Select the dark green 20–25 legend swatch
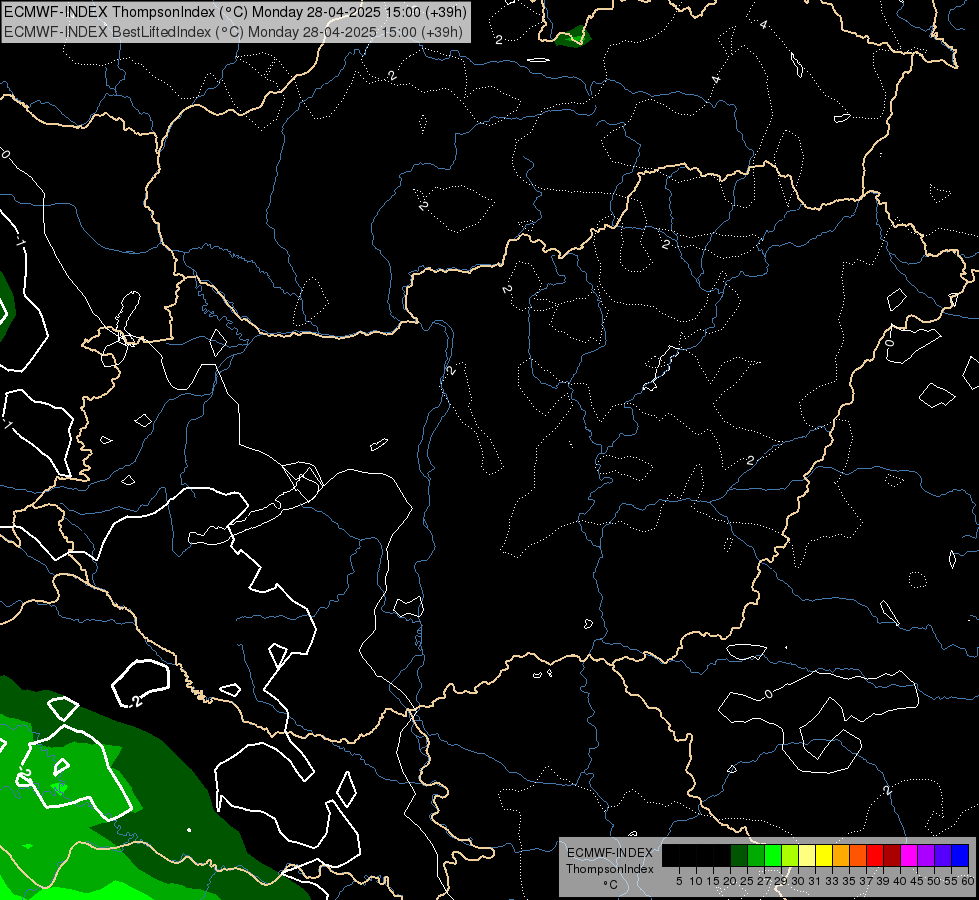979x900 pixels. click(739, 855)
